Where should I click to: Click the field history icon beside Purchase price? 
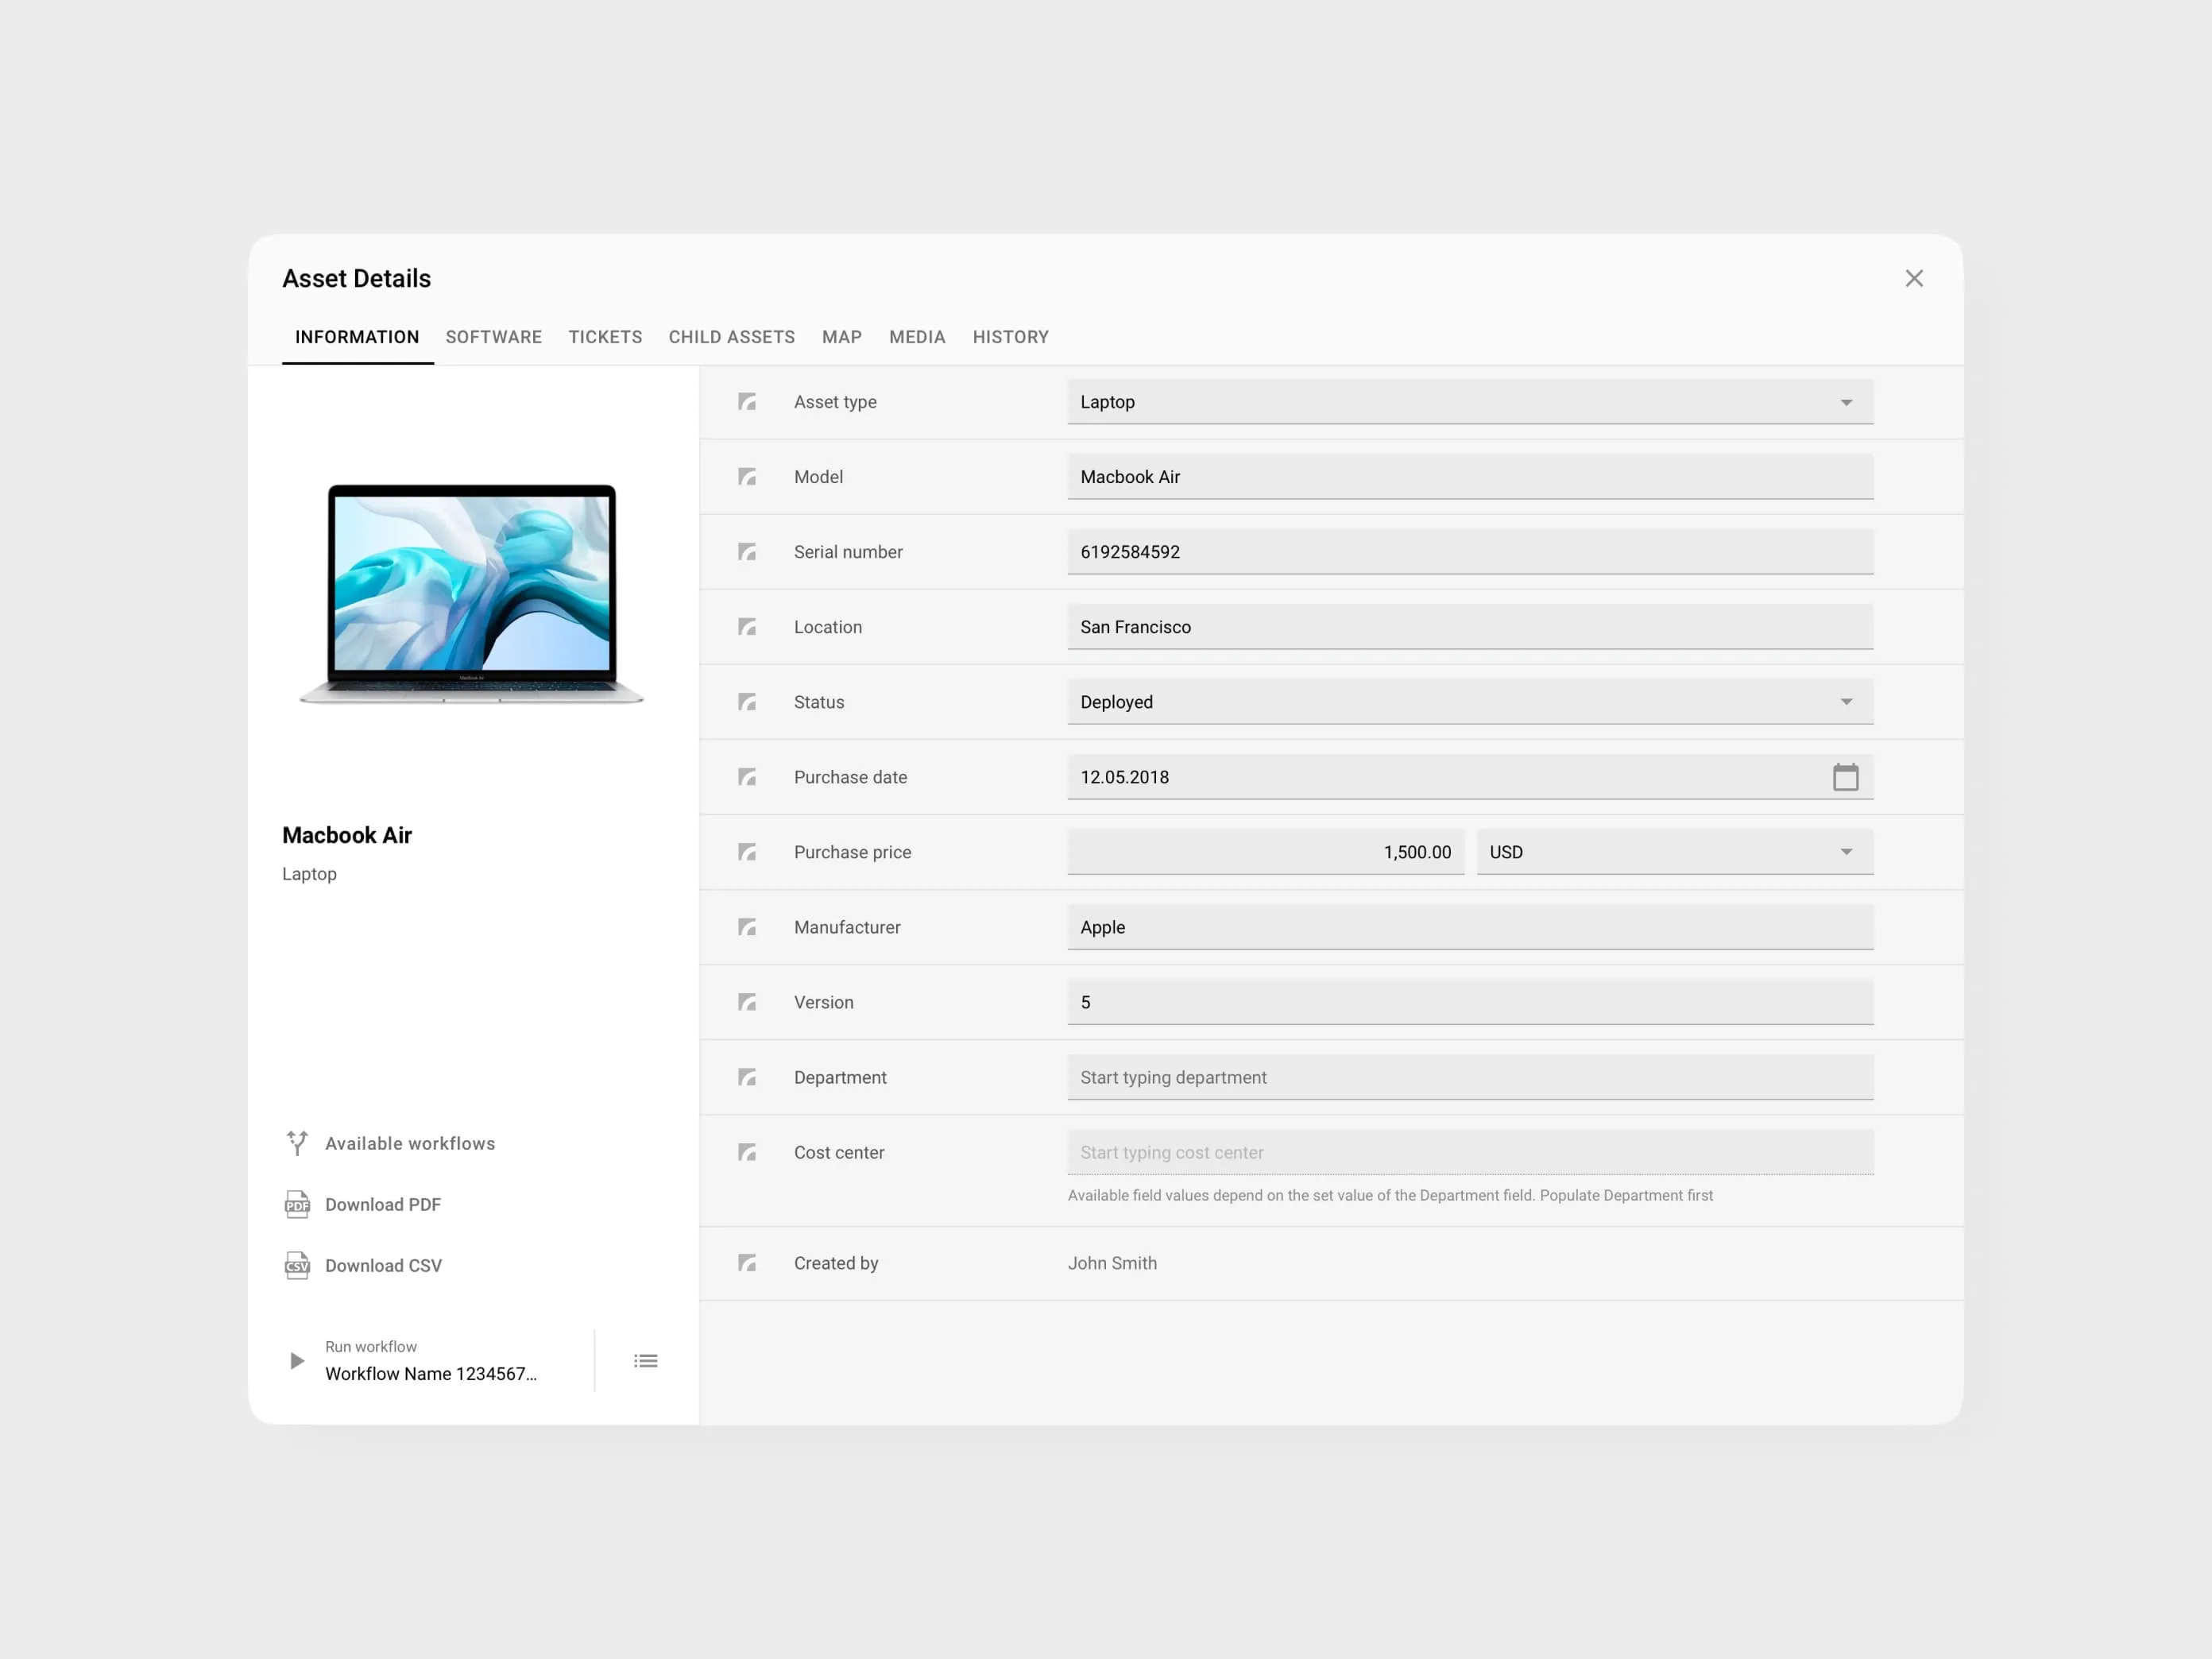(x=747, y=851)
